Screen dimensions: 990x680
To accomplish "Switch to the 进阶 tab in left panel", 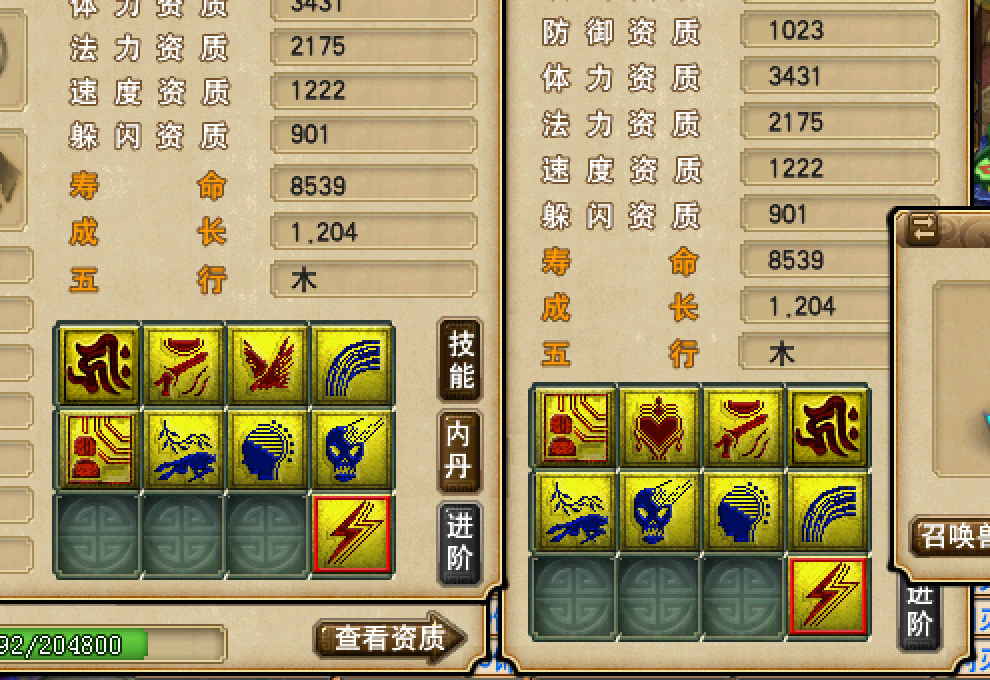I will [x=460, y=543].
